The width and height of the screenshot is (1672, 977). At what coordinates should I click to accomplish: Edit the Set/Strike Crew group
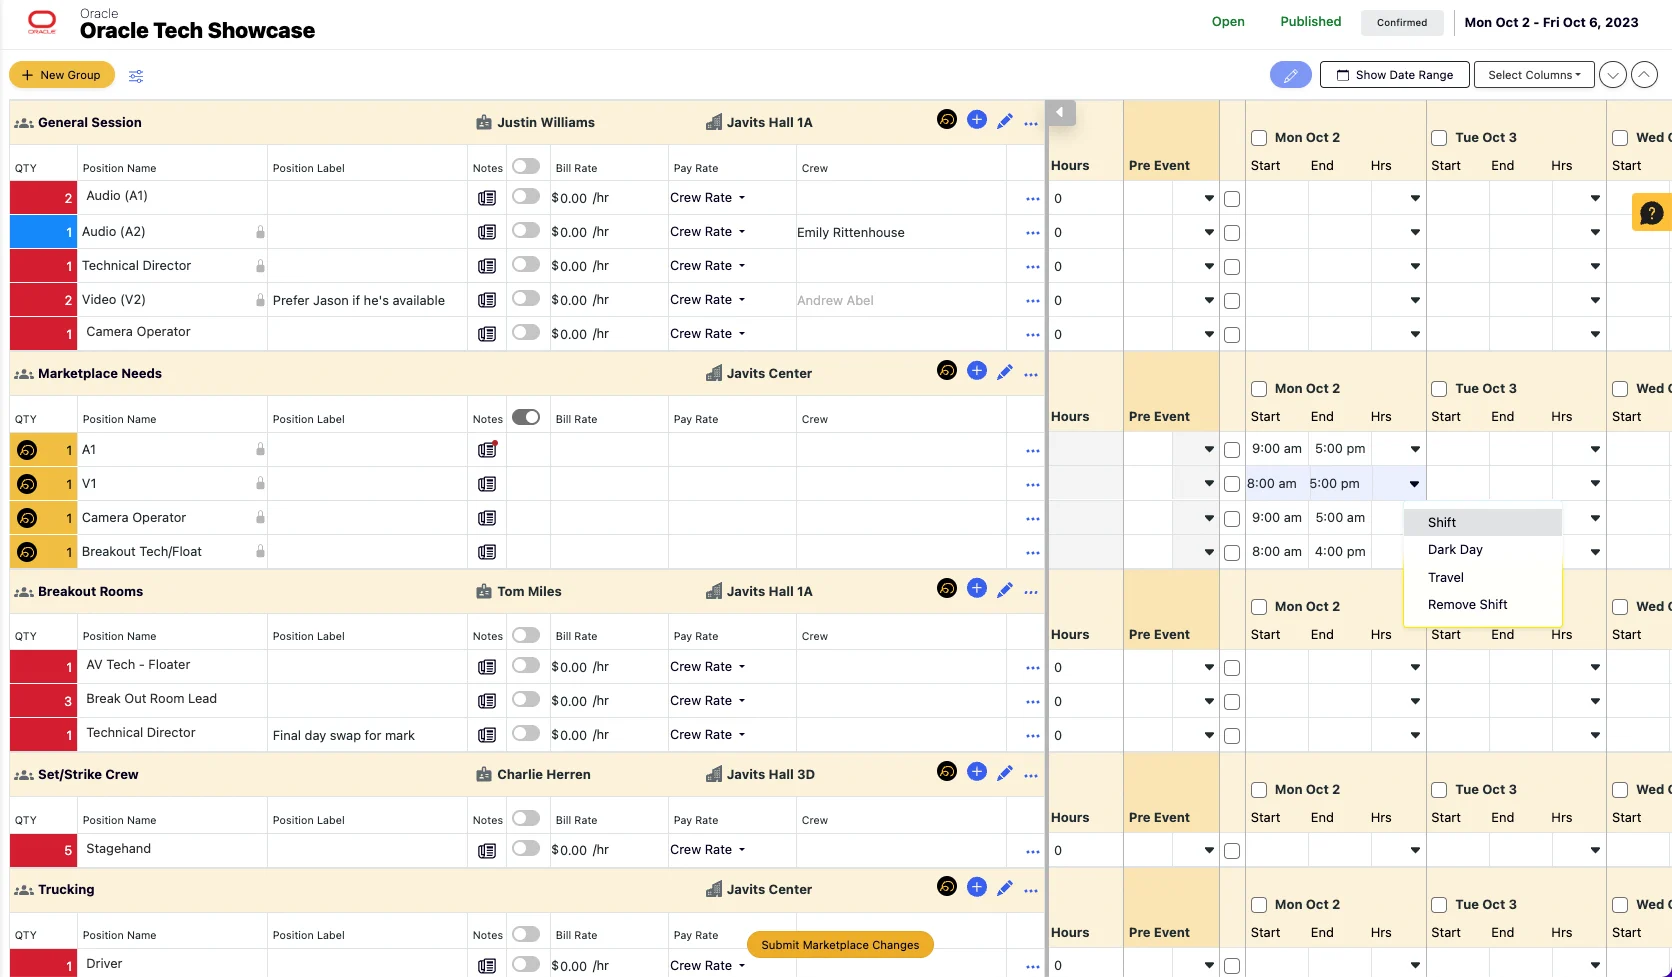tap(1005, 773)
